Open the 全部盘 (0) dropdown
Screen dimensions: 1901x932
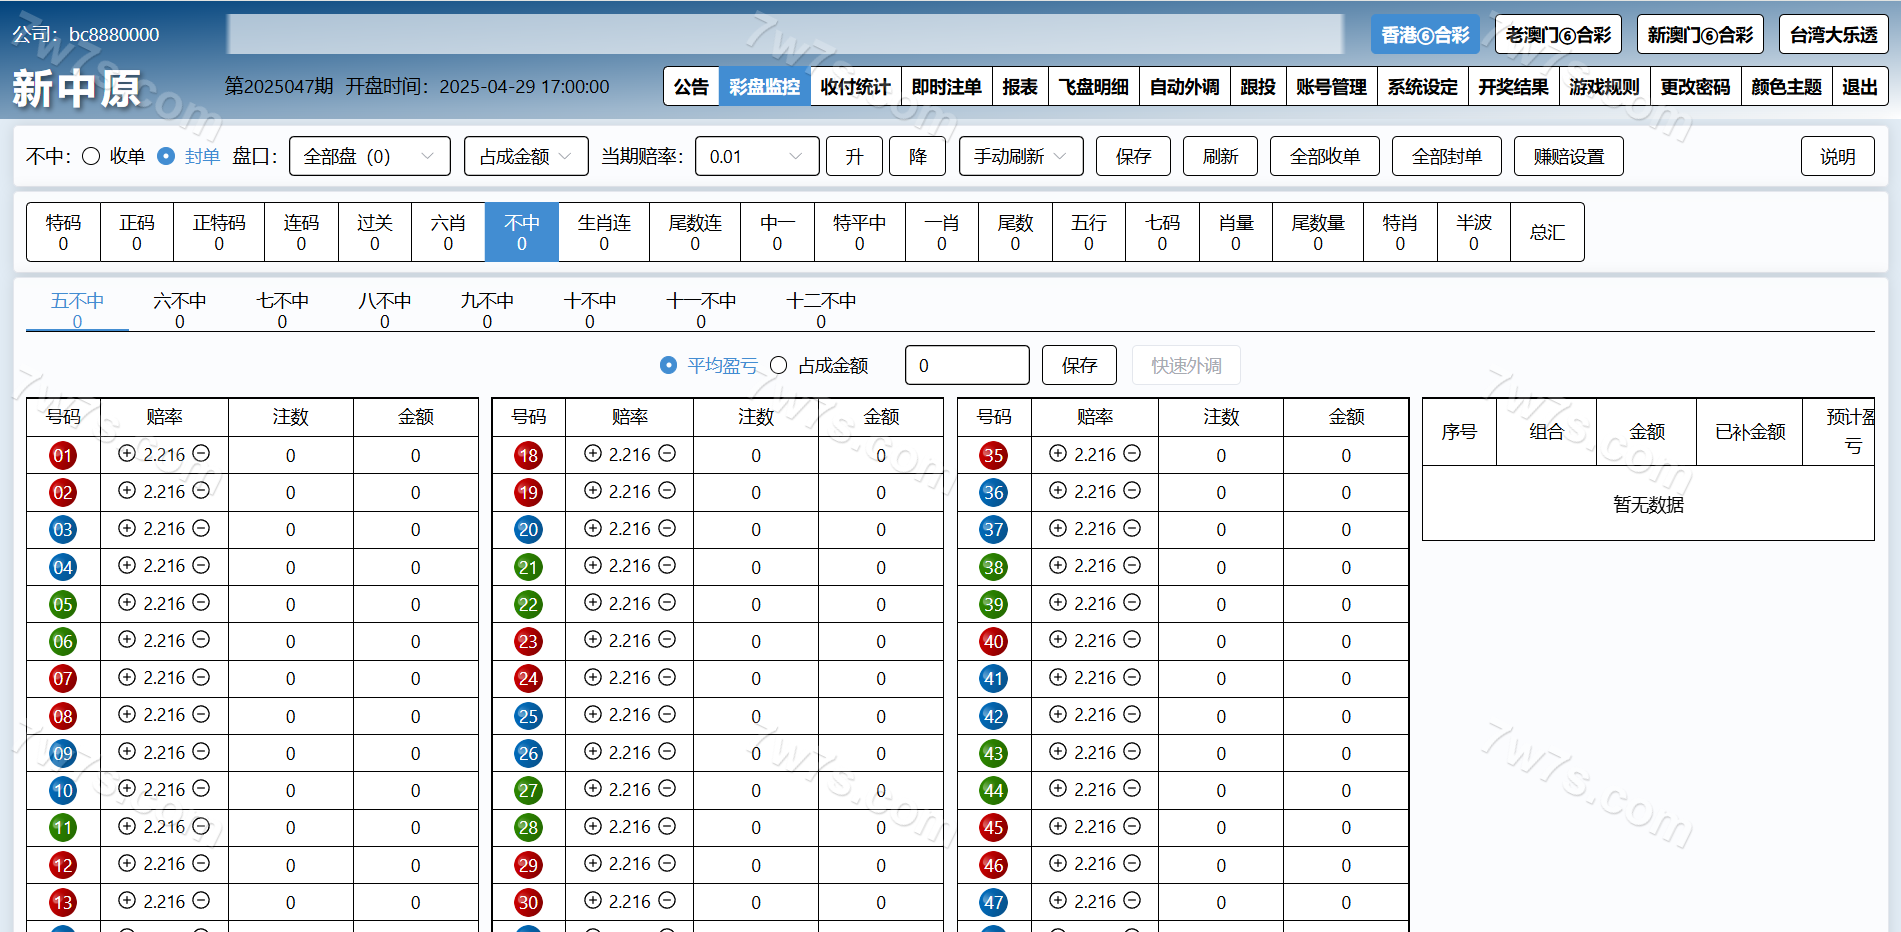point(369,156)
